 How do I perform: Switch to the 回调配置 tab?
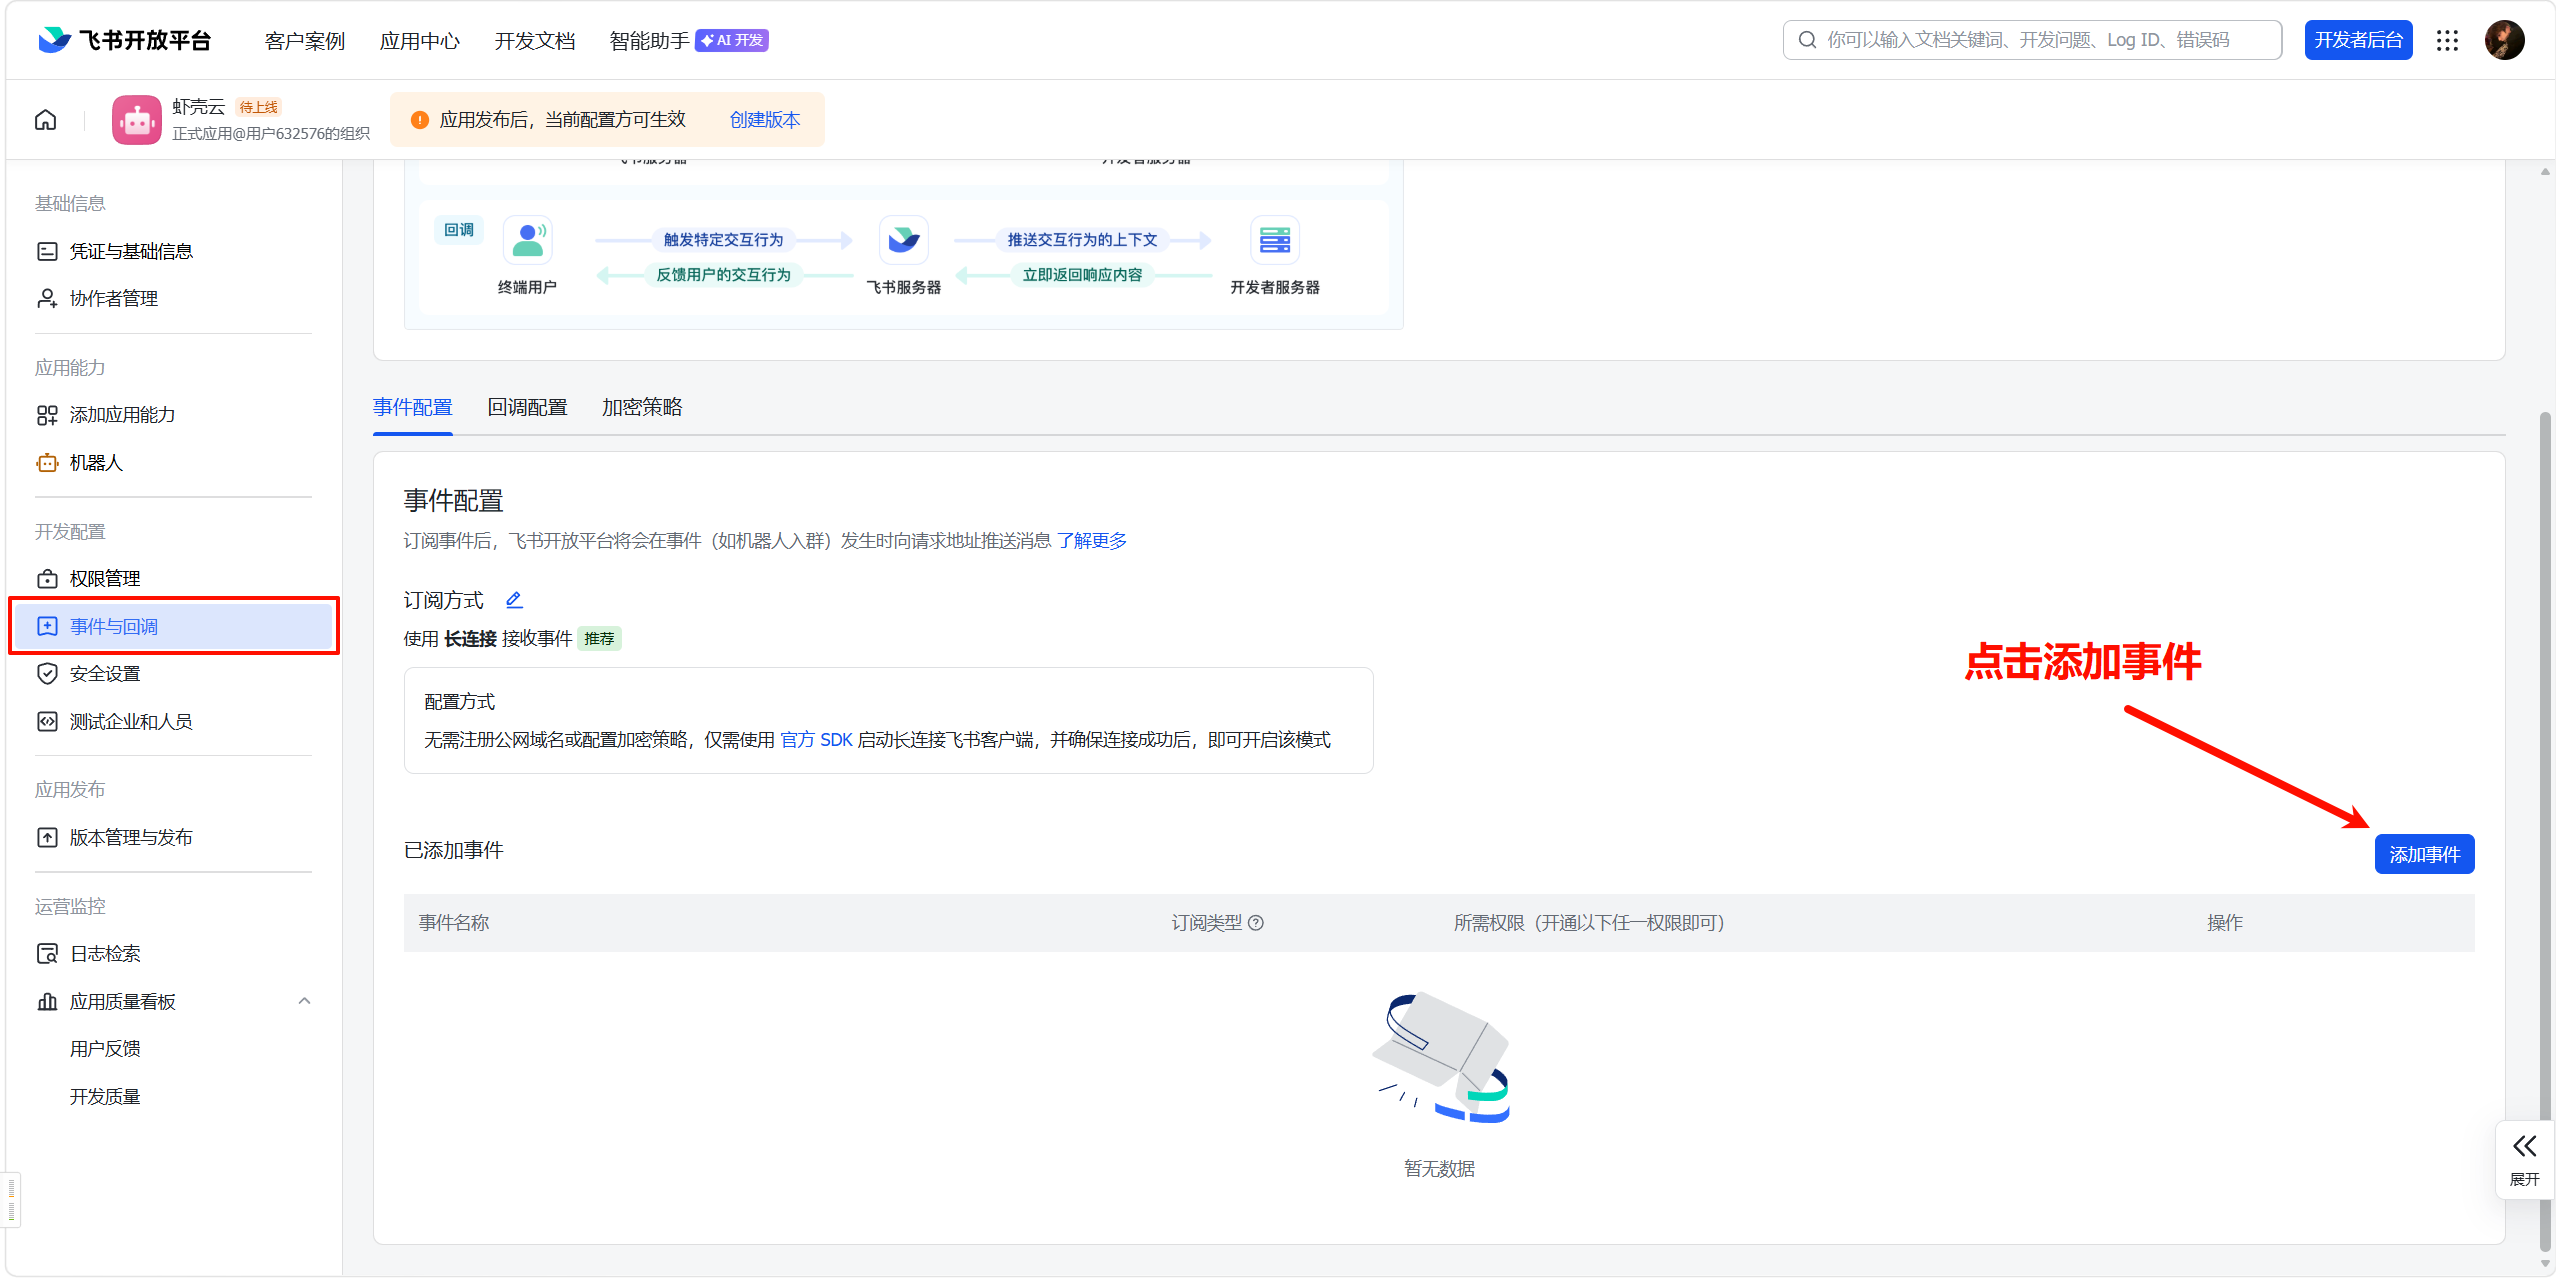527,407
